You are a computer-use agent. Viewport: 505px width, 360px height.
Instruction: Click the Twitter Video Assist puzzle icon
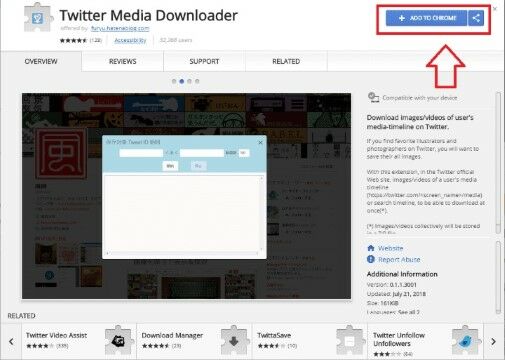click(118, 341)
